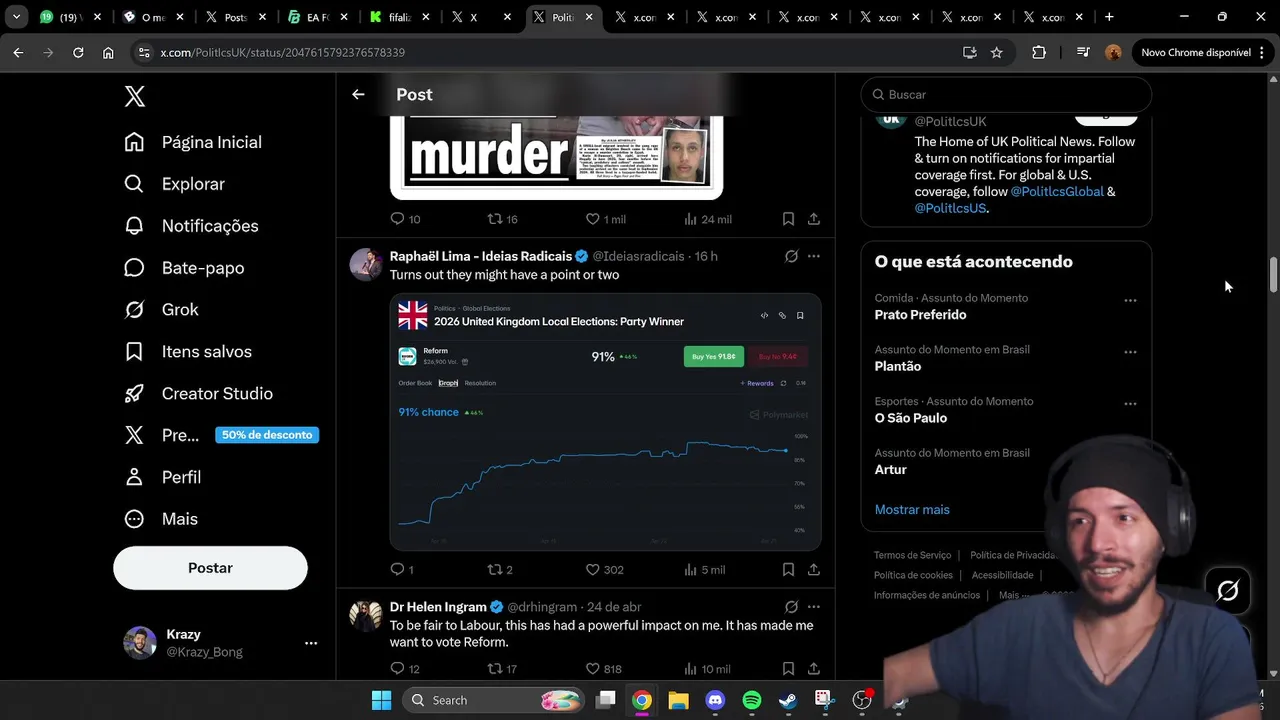The width and height of the screenshot is (1280, 720).
Task: Open Página Inicial from sidebar
Action: (193, 142)
